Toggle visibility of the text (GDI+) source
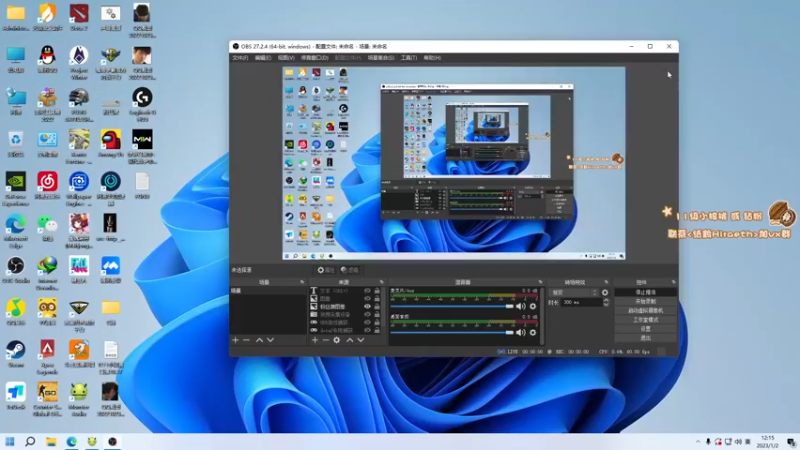This screenshot has height=450, width=800. click(367, 291)
